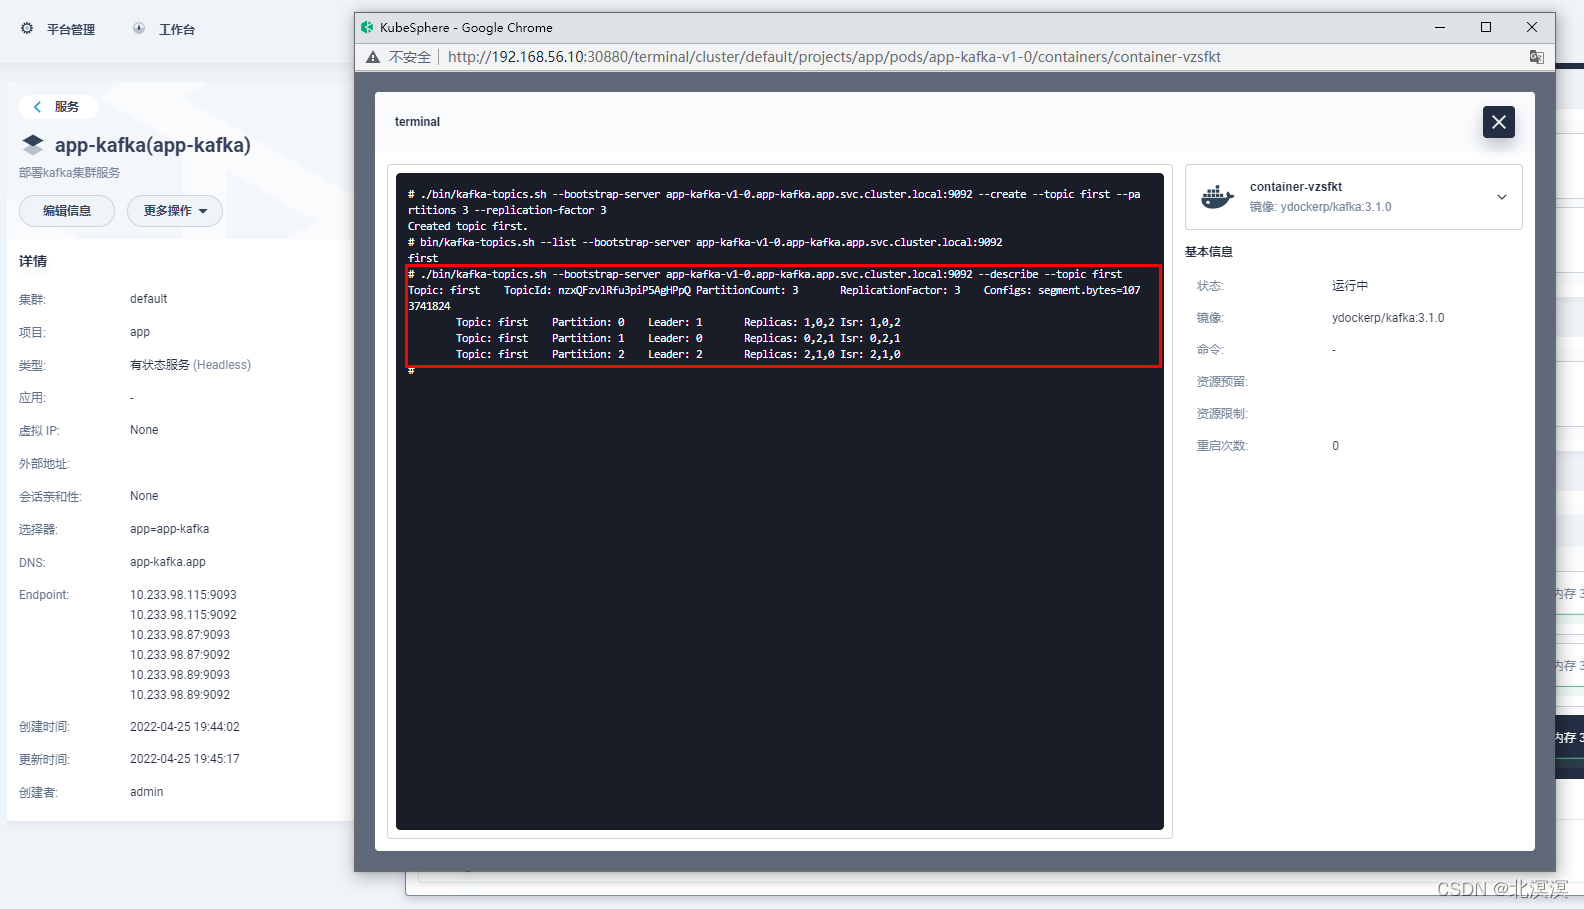Screen dimensions: 1584x909
Task: Click image value ydockerp/kafka:3.1.0 under 基本信息
Action: [x=1388, y=318]
